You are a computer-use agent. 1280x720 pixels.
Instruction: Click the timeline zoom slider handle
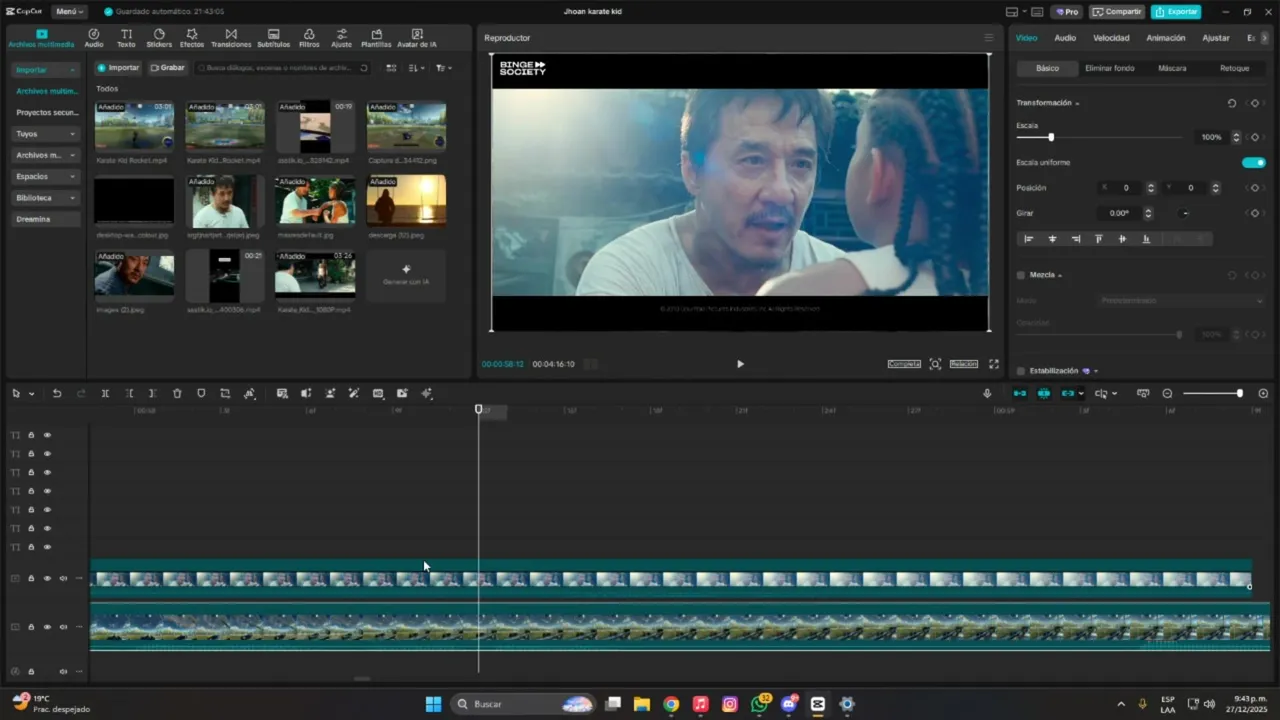click(x=1239, y=394)
